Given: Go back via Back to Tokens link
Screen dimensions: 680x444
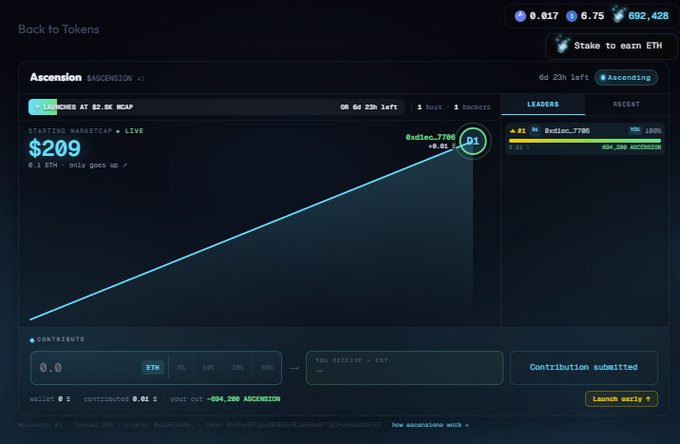Looking at the screenshot, I should coord(59,29).
